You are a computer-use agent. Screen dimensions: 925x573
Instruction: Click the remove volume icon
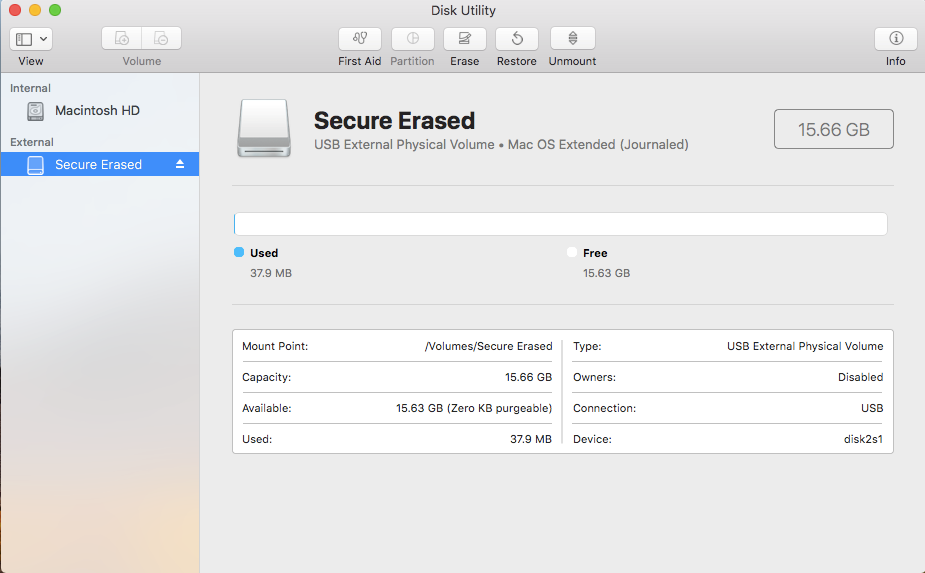[161, 39]
